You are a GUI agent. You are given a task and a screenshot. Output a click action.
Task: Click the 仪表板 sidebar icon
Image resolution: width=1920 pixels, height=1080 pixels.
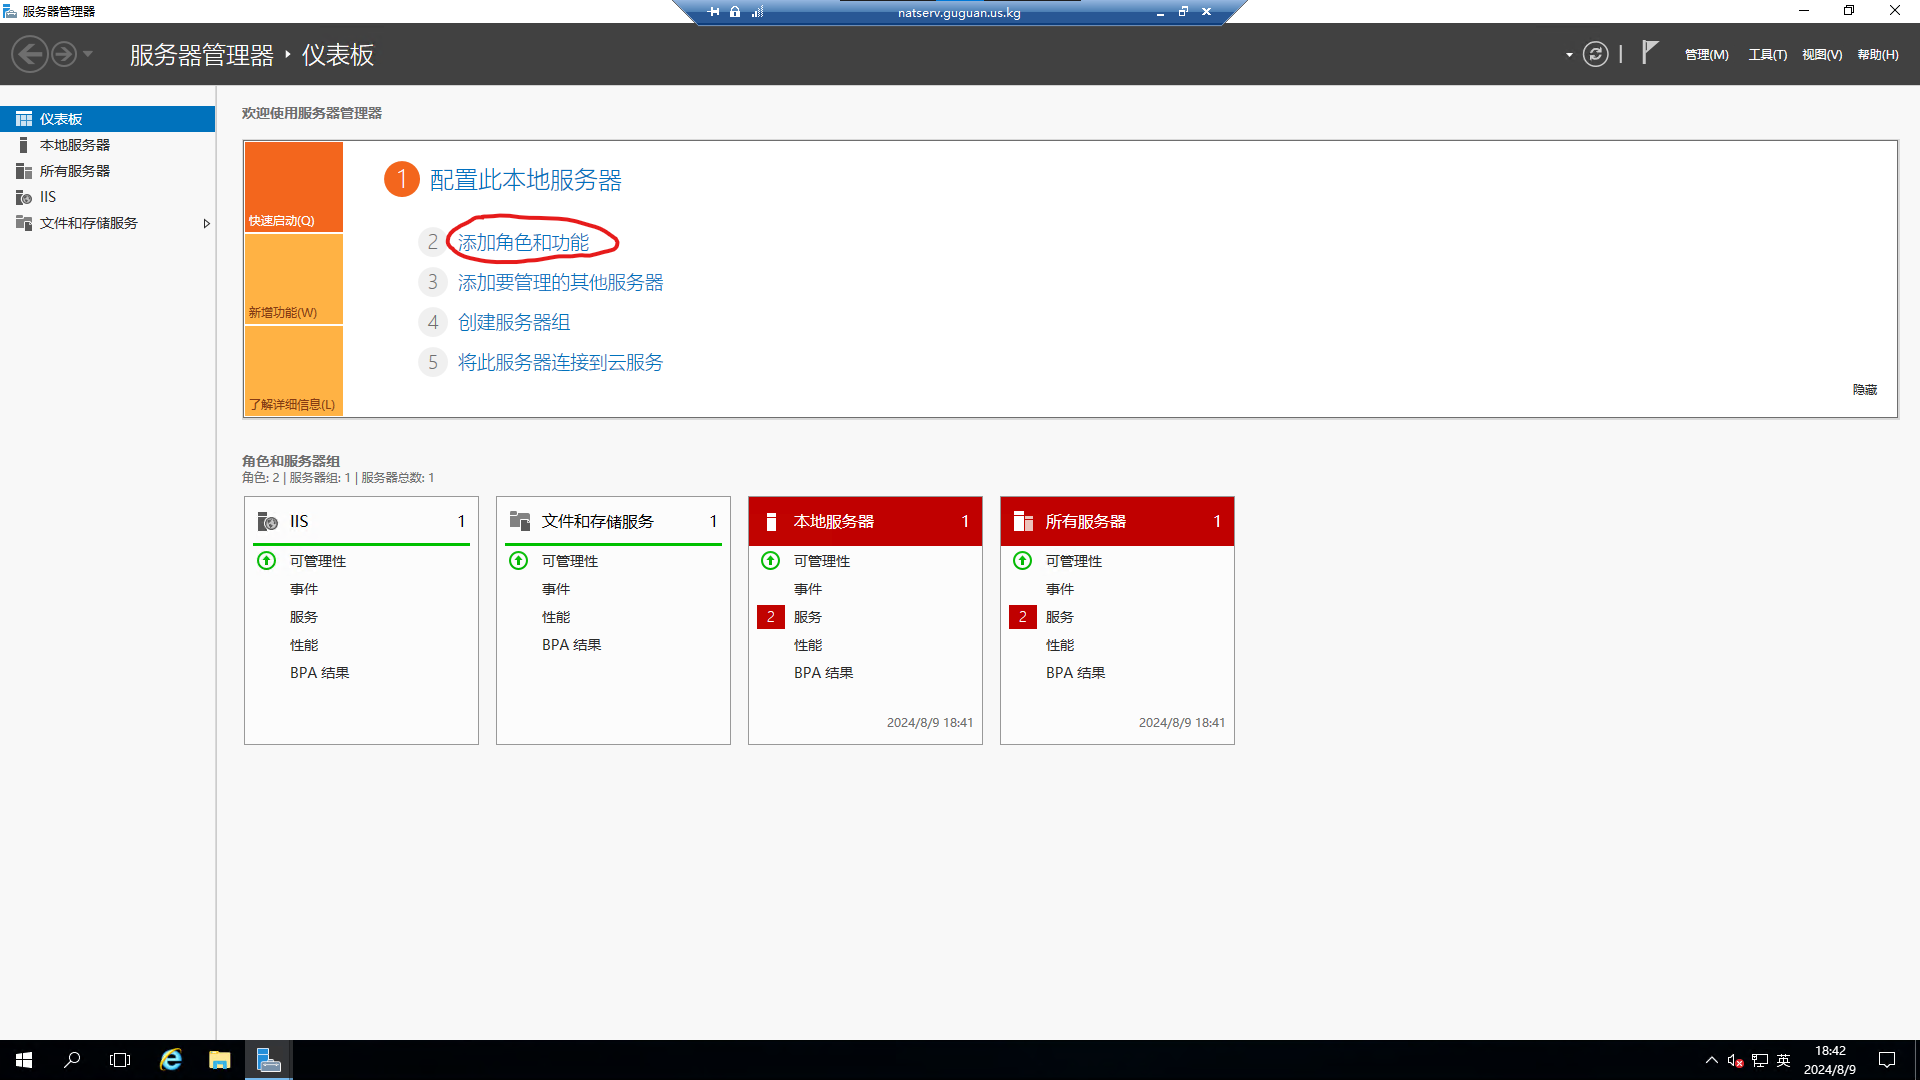click(x=24, y=119)
